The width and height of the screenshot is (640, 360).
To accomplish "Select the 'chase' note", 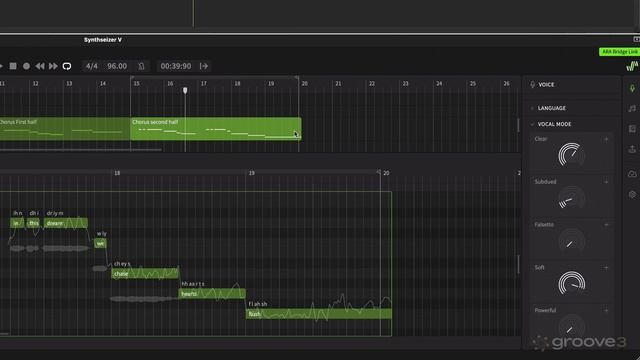I will (x=145, y=273).
